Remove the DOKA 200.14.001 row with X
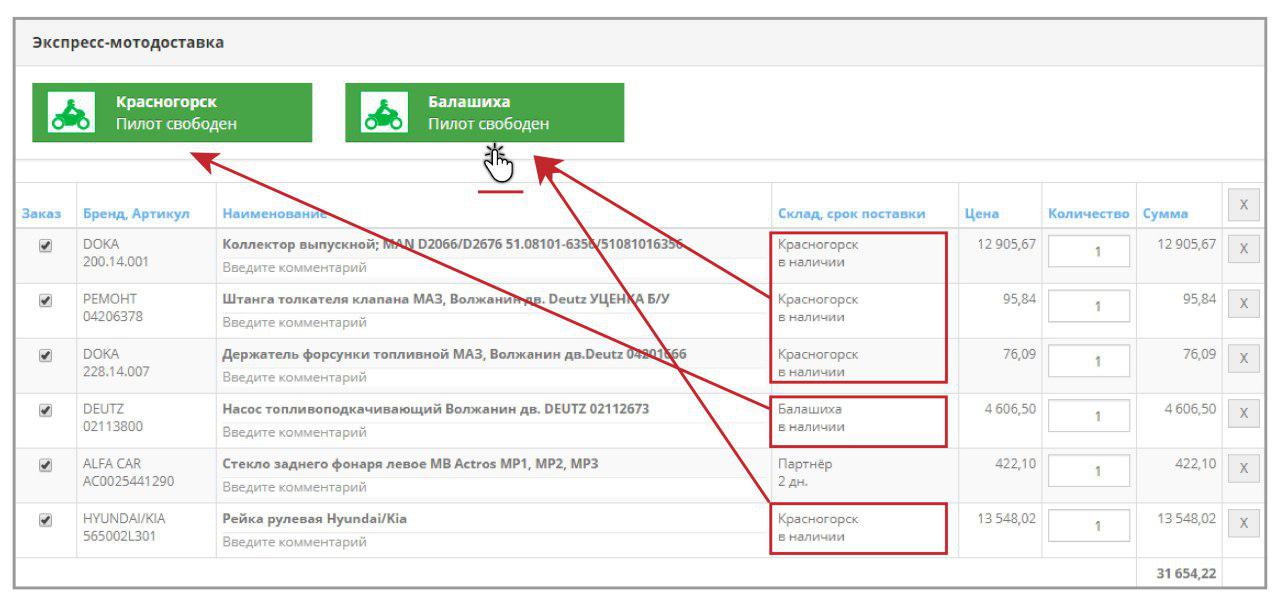This screenshot has width=1280, height=605. tap(1243, 249)
